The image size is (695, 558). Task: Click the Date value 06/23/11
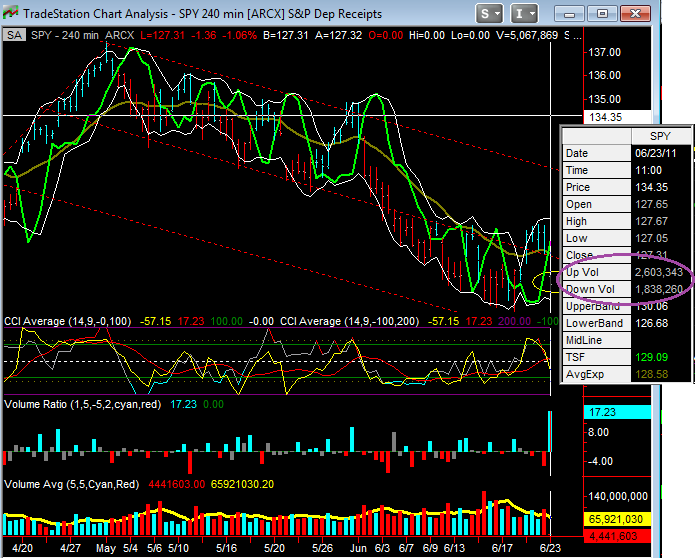click(656, 153)
